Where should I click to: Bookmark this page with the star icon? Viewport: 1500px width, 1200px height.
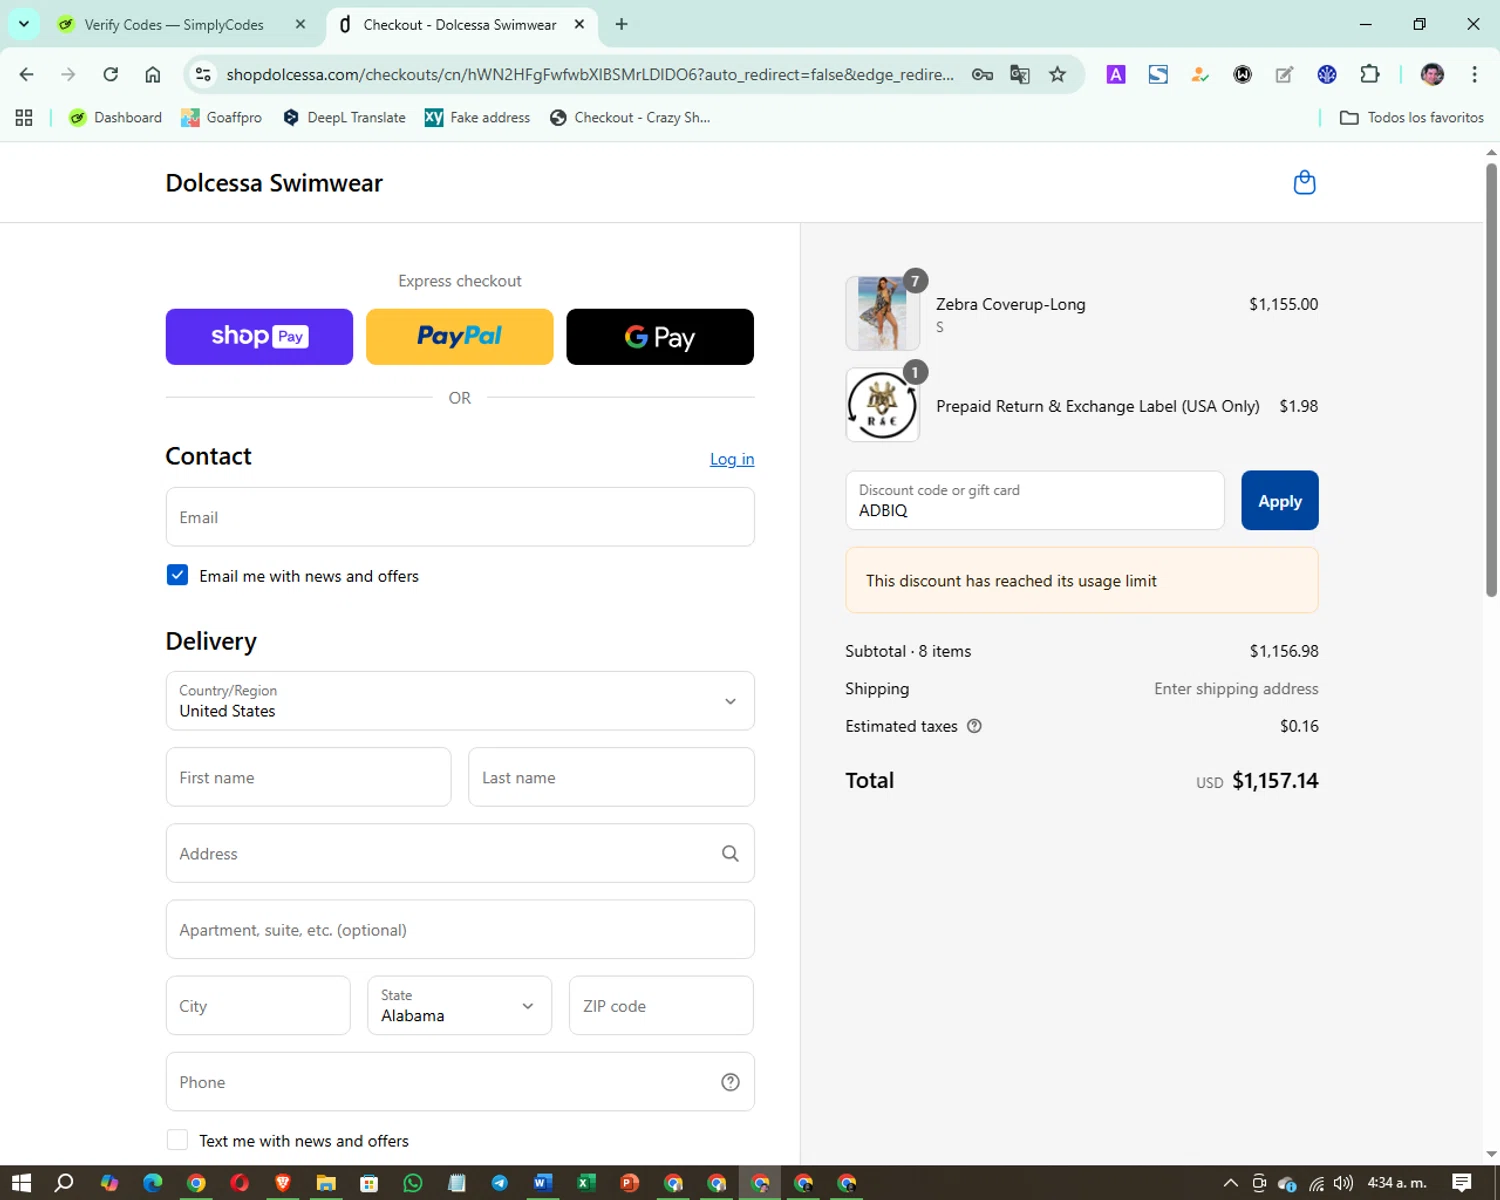tap(1057, 74)
